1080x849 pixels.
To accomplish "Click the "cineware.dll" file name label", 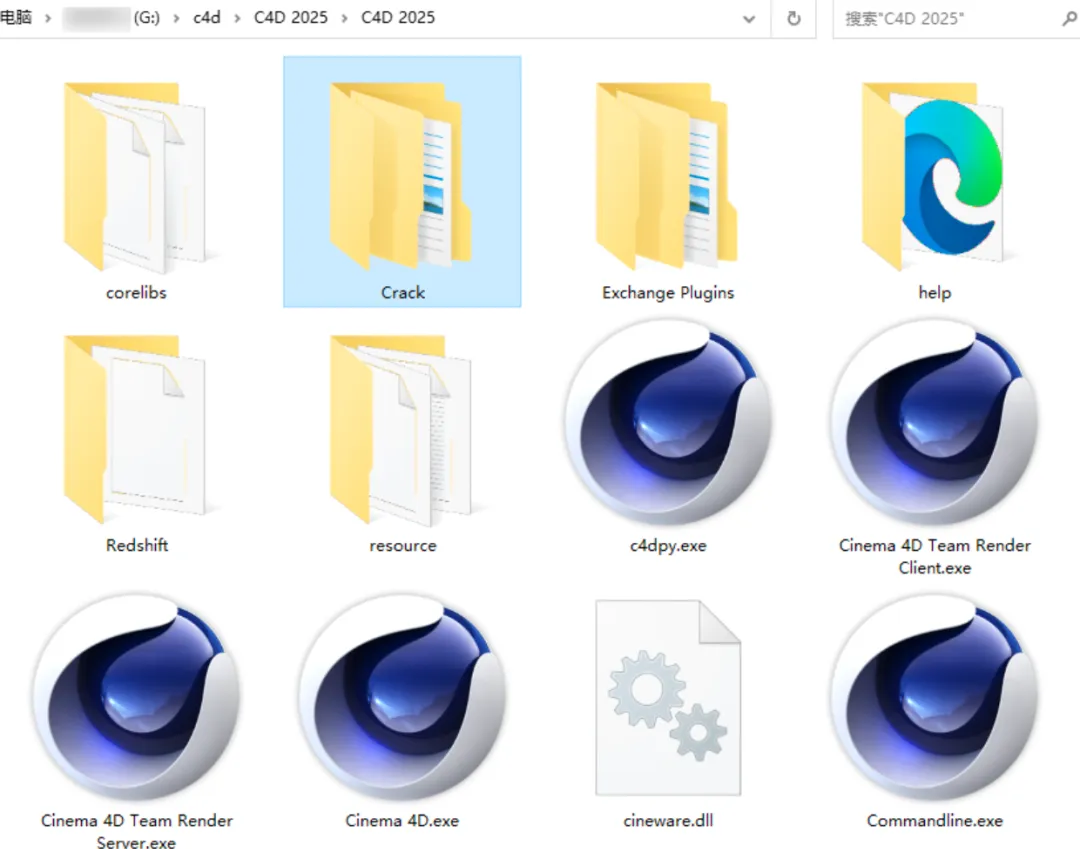I will (x=668, y=821).
